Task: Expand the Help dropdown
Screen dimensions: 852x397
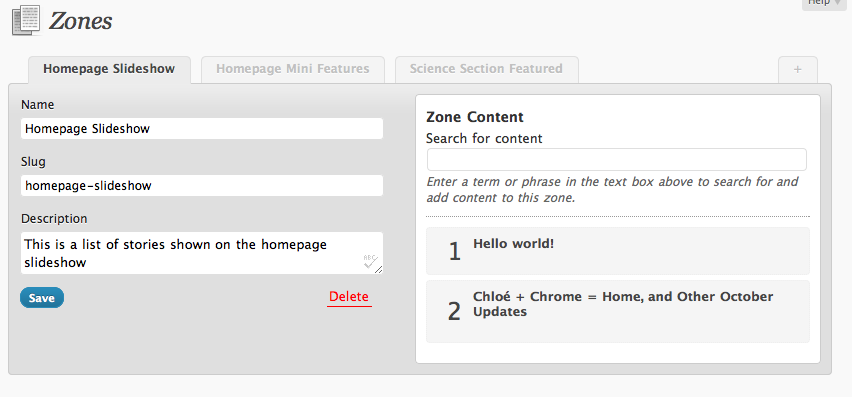Action: coord(824,3)
